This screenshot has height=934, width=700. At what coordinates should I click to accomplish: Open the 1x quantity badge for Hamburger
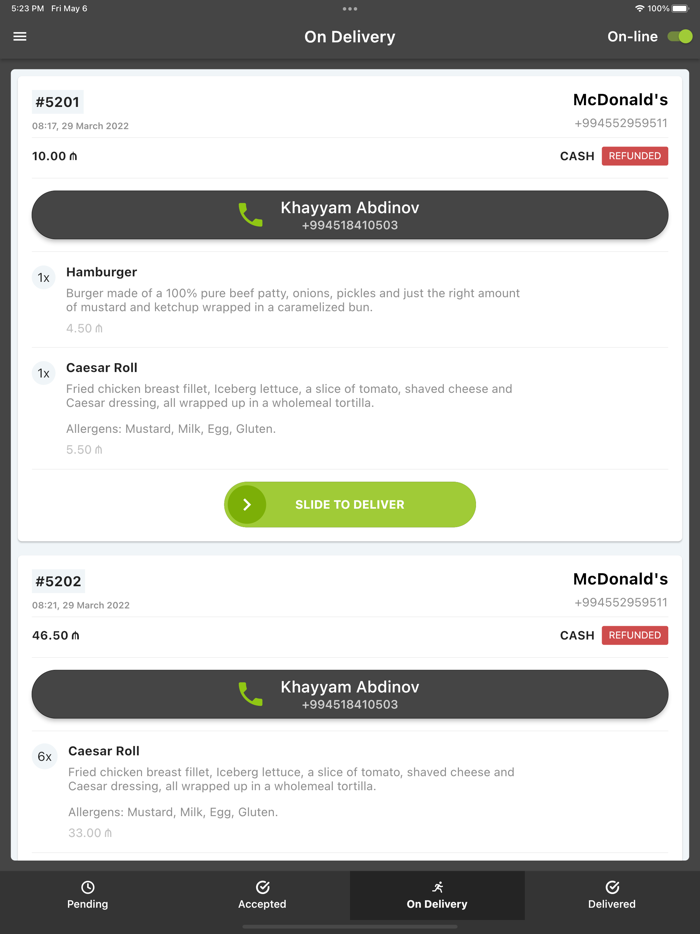[x=43, y=277]
